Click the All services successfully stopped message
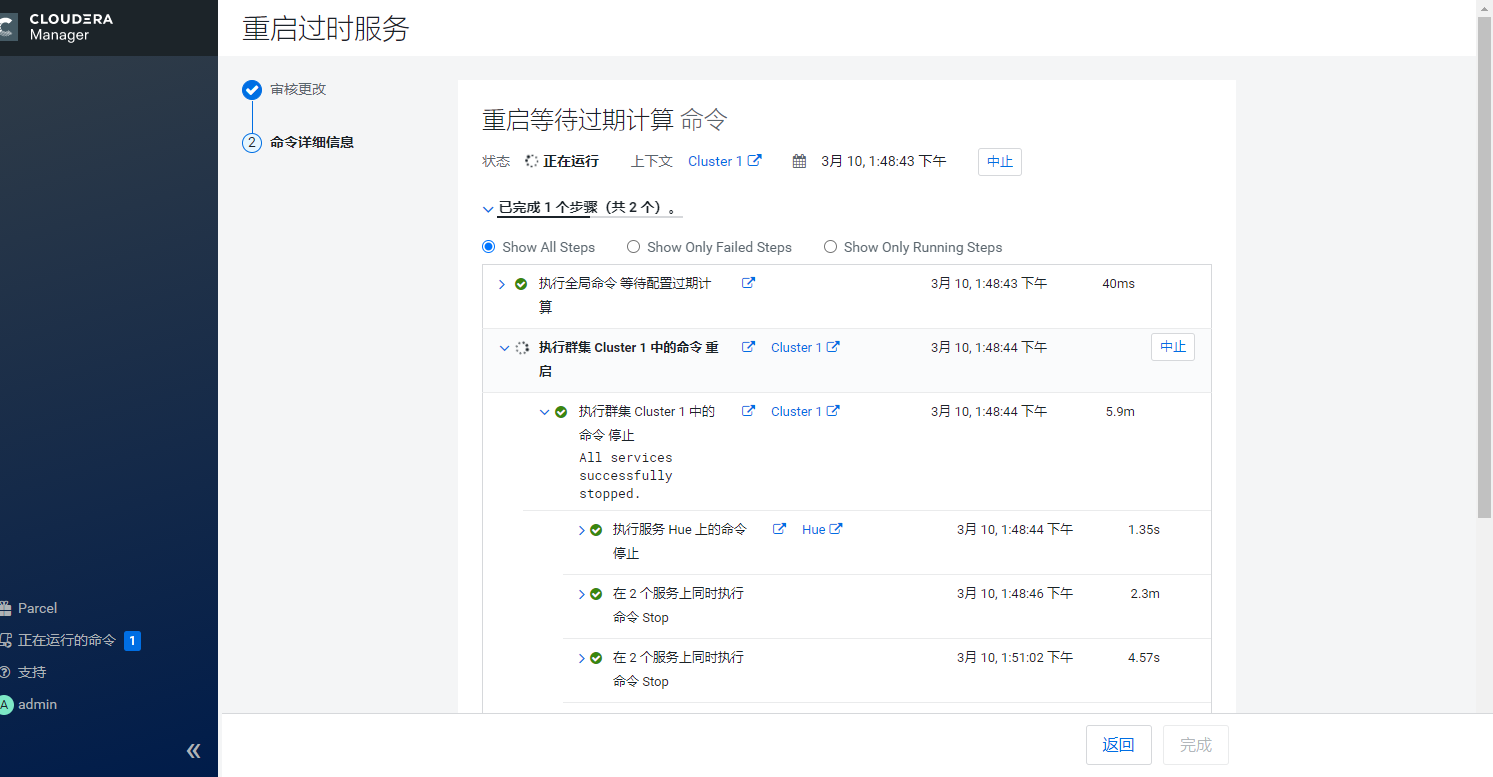 [626, 476]
